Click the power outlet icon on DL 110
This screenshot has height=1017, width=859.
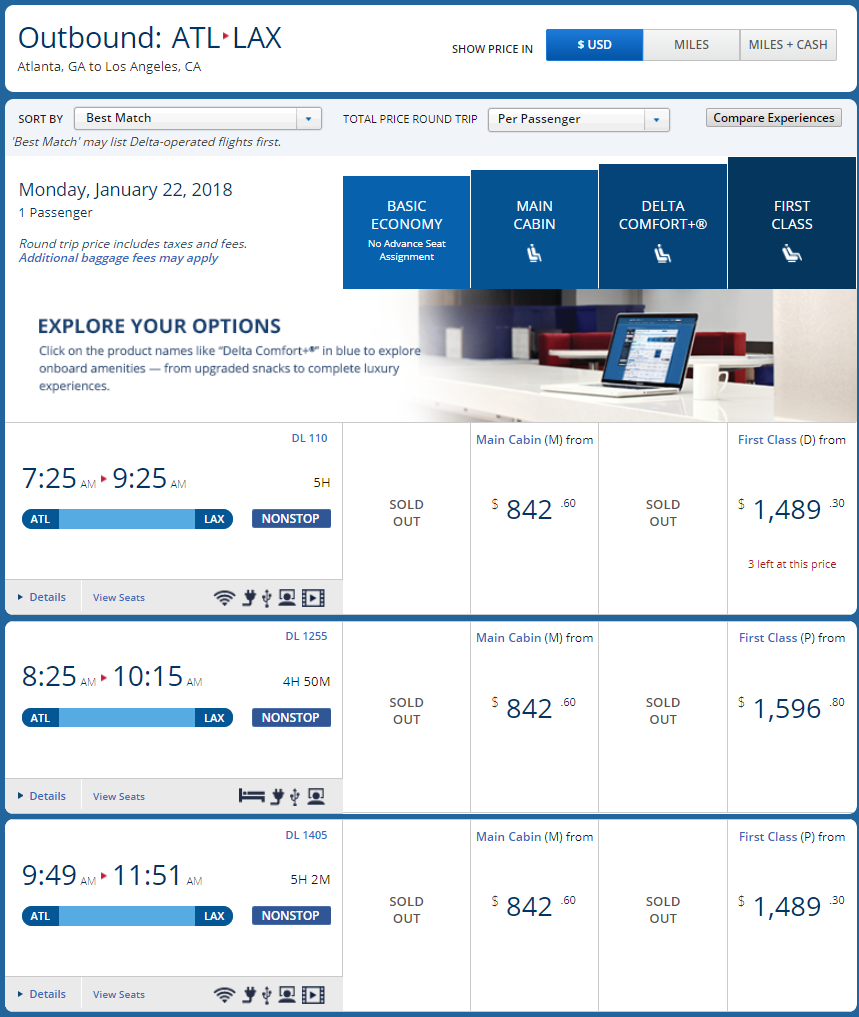click(248, 598)
